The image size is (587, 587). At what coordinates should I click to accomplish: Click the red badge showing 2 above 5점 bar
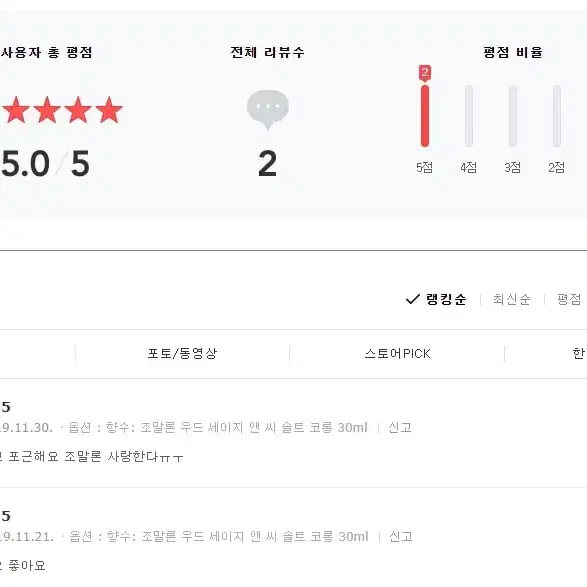(x=425, y=73)
